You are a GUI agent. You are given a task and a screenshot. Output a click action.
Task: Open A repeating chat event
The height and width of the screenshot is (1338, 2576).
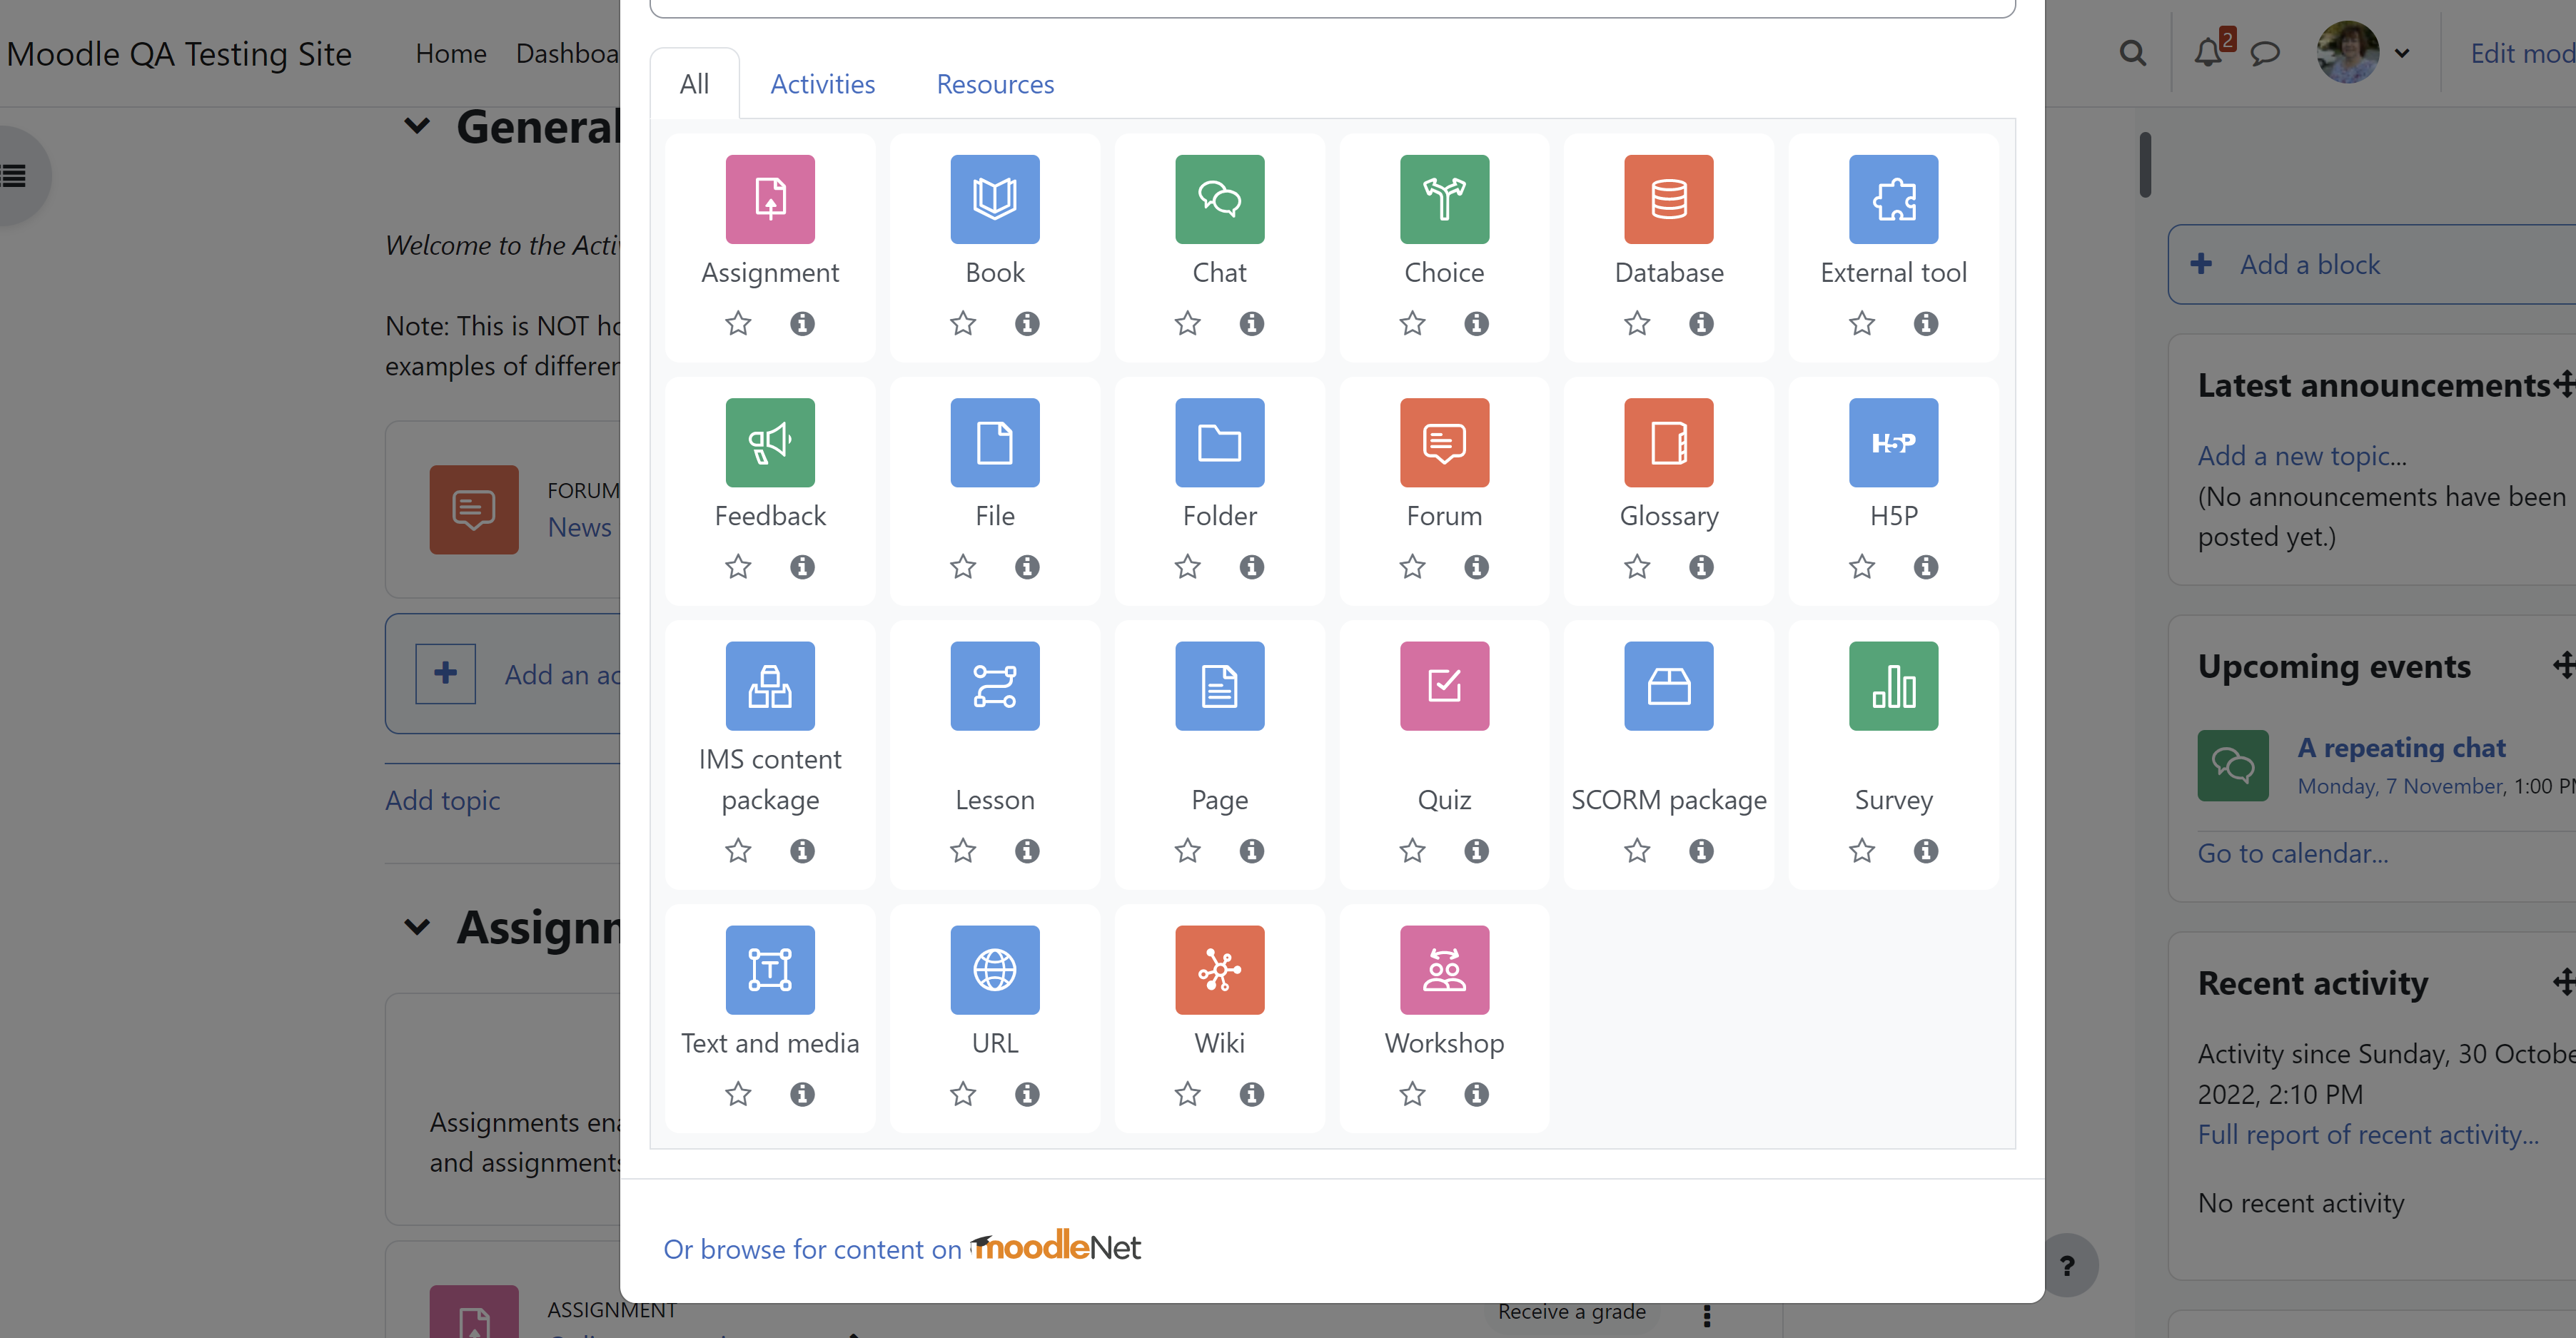(x=2401, y=747)
